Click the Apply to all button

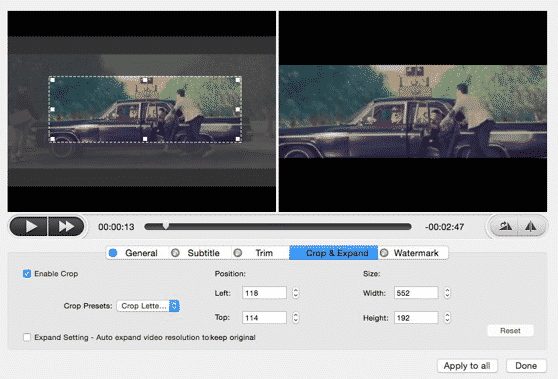click(x=467, y=366)
